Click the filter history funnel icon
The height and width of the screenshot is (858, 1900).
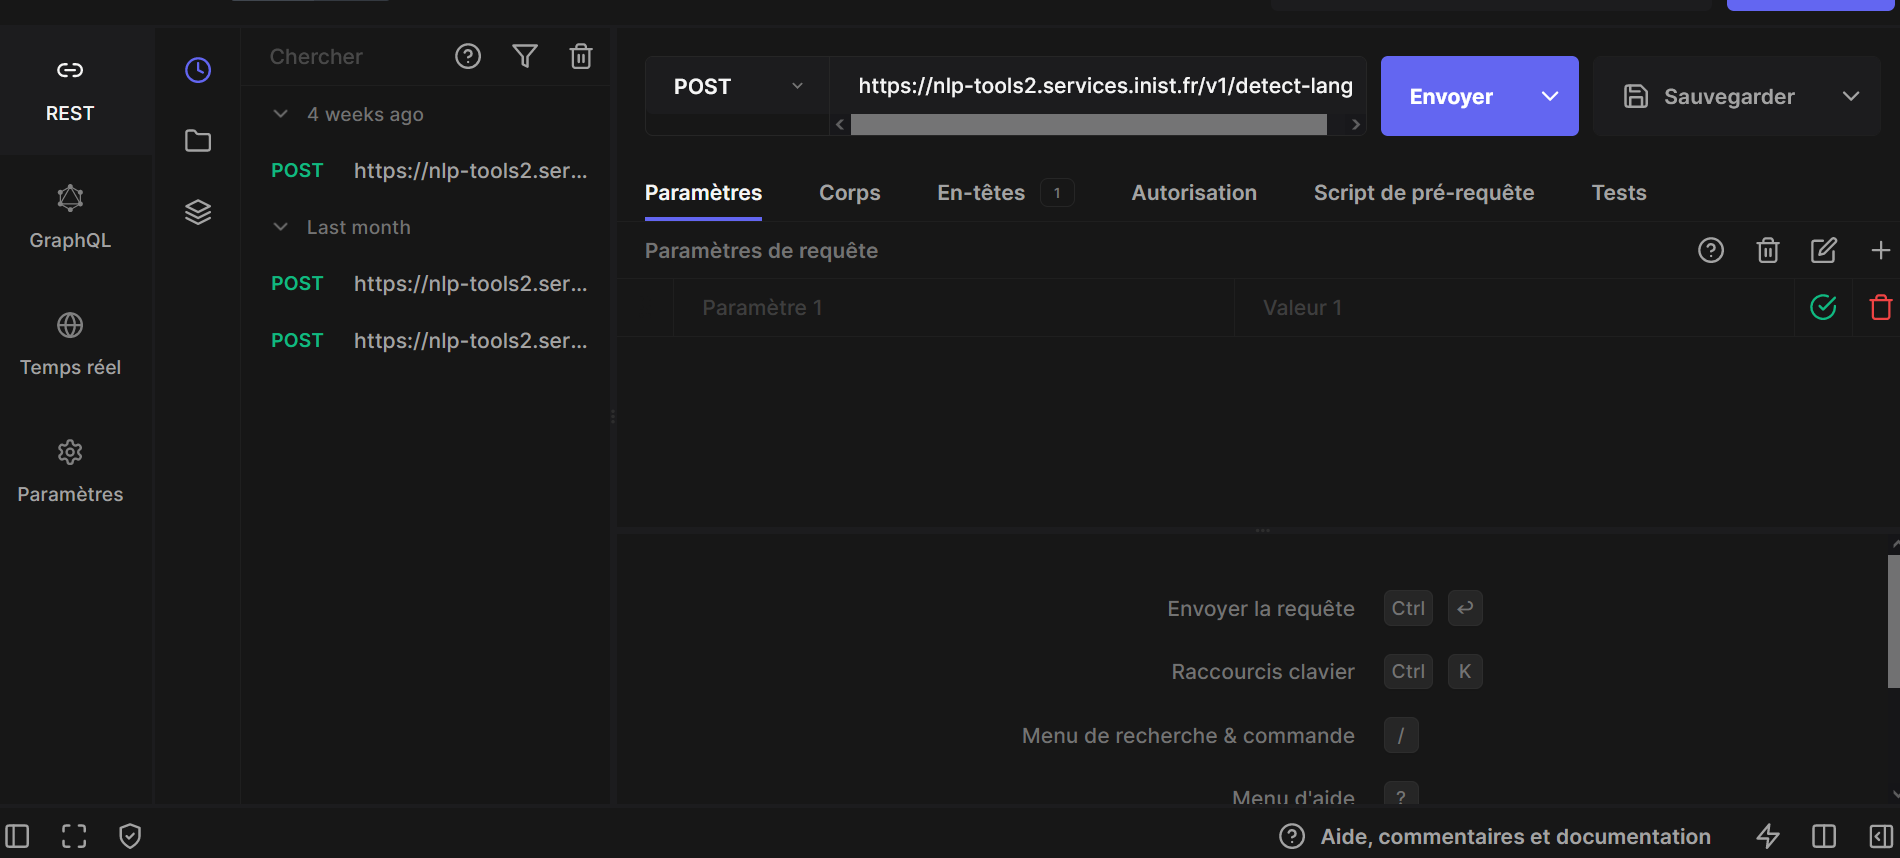(525, 57)
